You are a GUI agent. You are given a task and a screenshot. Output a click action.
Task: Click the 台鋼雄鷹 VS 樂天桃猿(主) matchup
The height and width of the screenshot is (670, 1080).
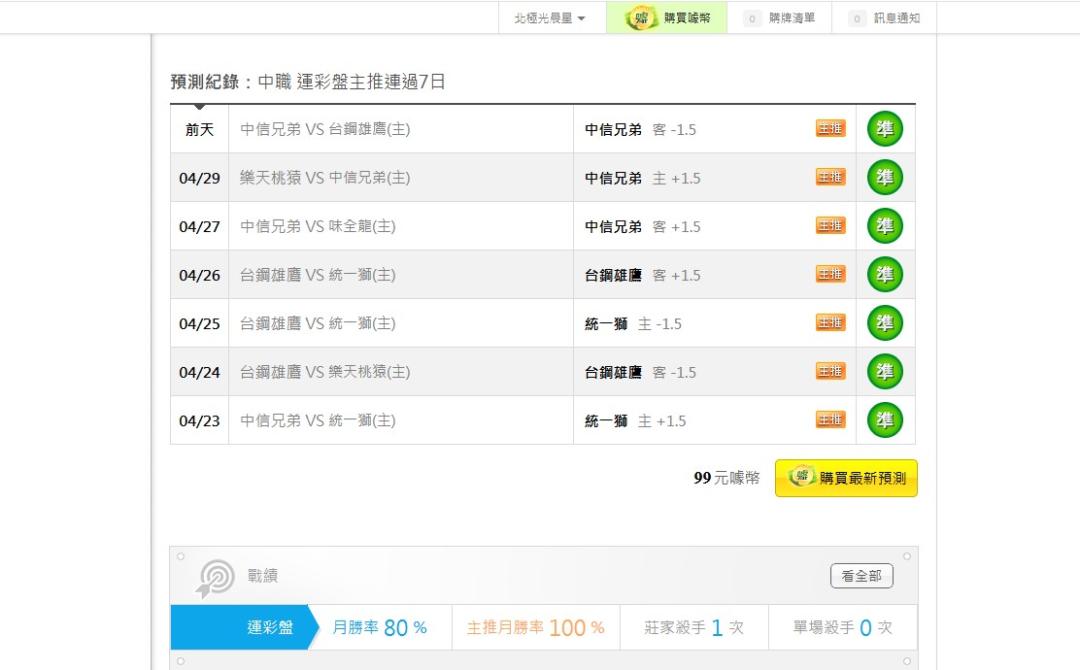pos(325,372)
